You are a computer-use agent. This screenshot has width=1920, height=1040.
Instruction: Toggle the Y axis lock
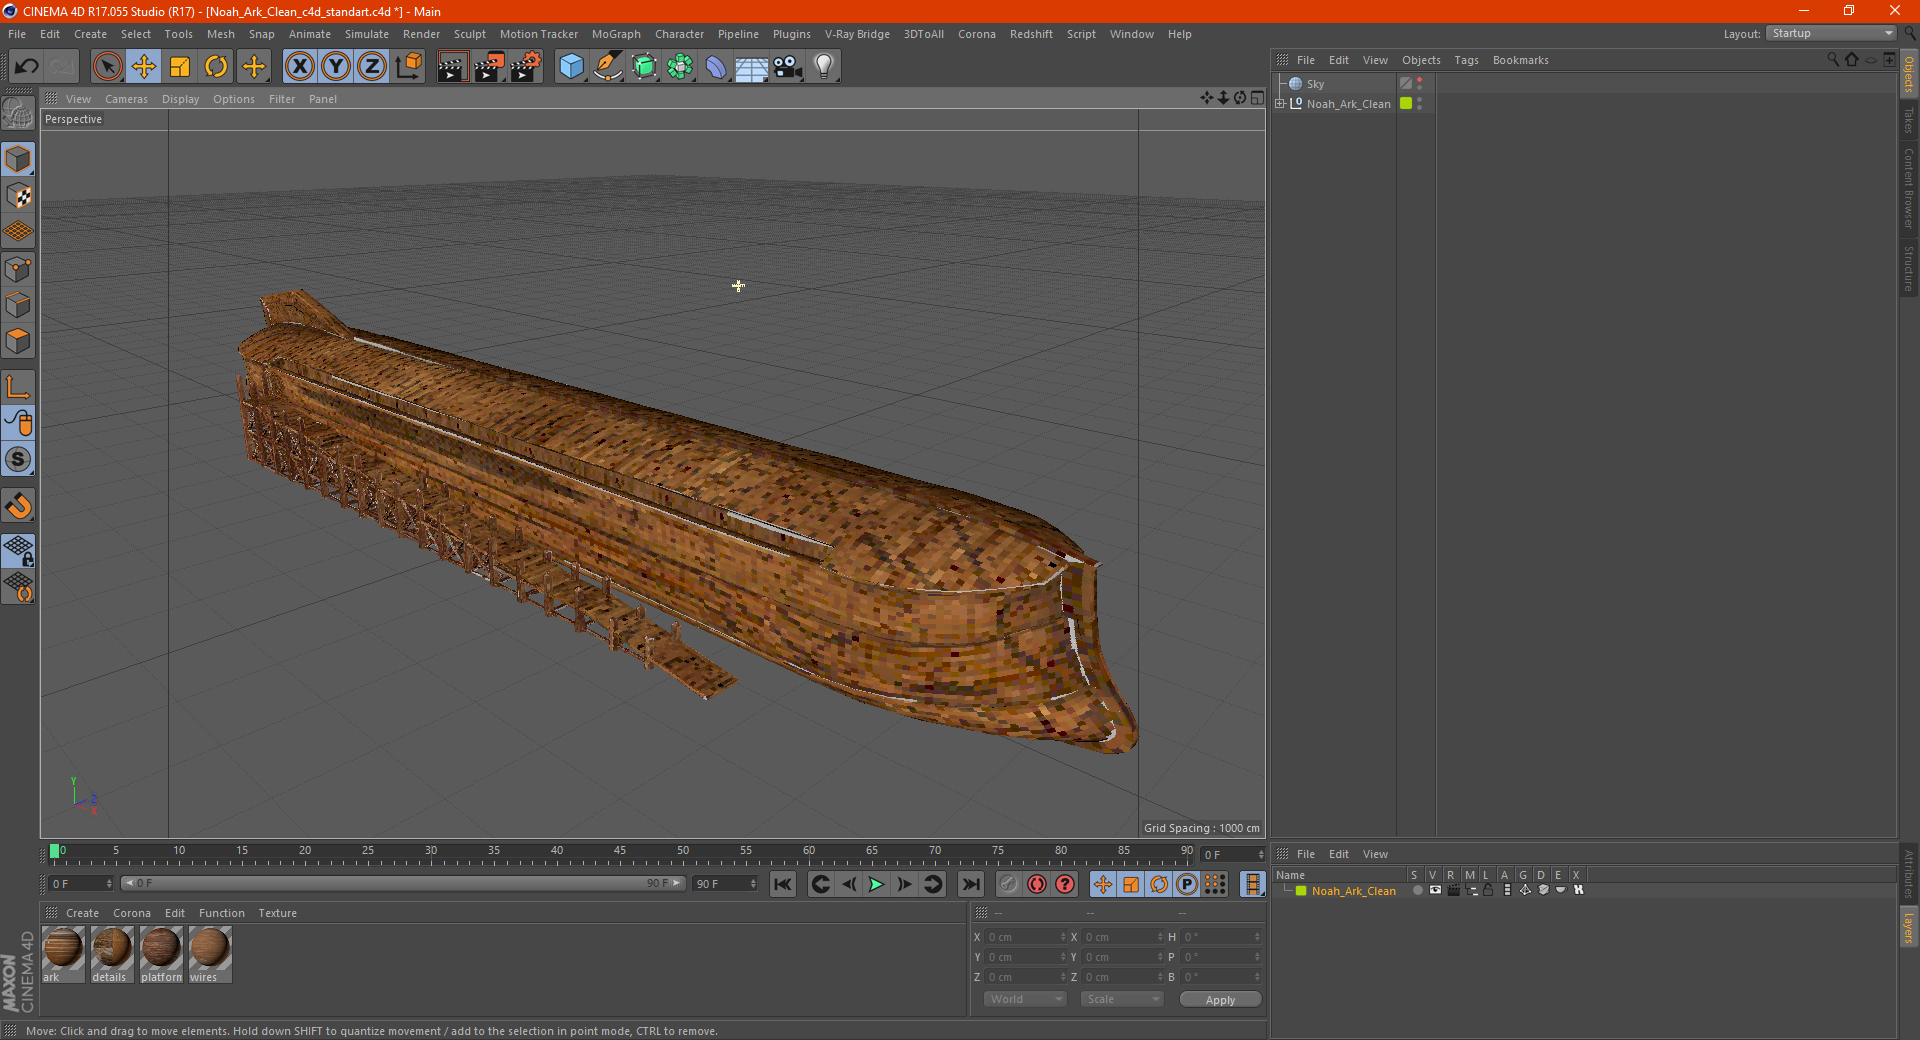point(336,67)
